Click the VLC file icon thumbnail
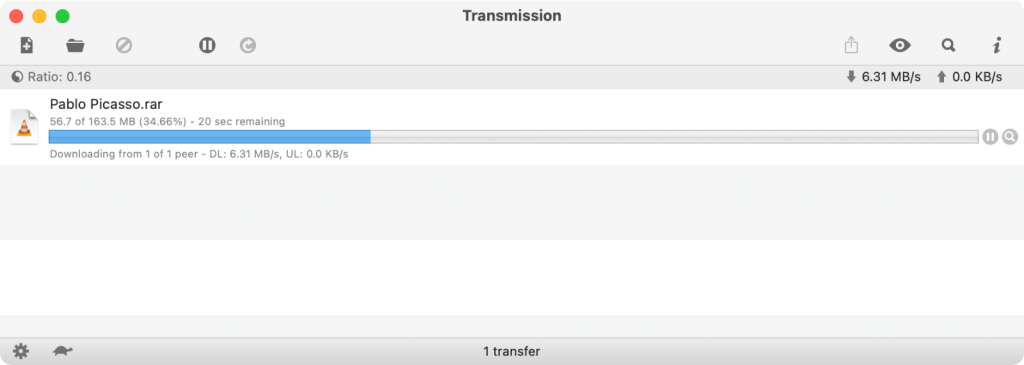The image size is (1024, 365). pos(24,127)
